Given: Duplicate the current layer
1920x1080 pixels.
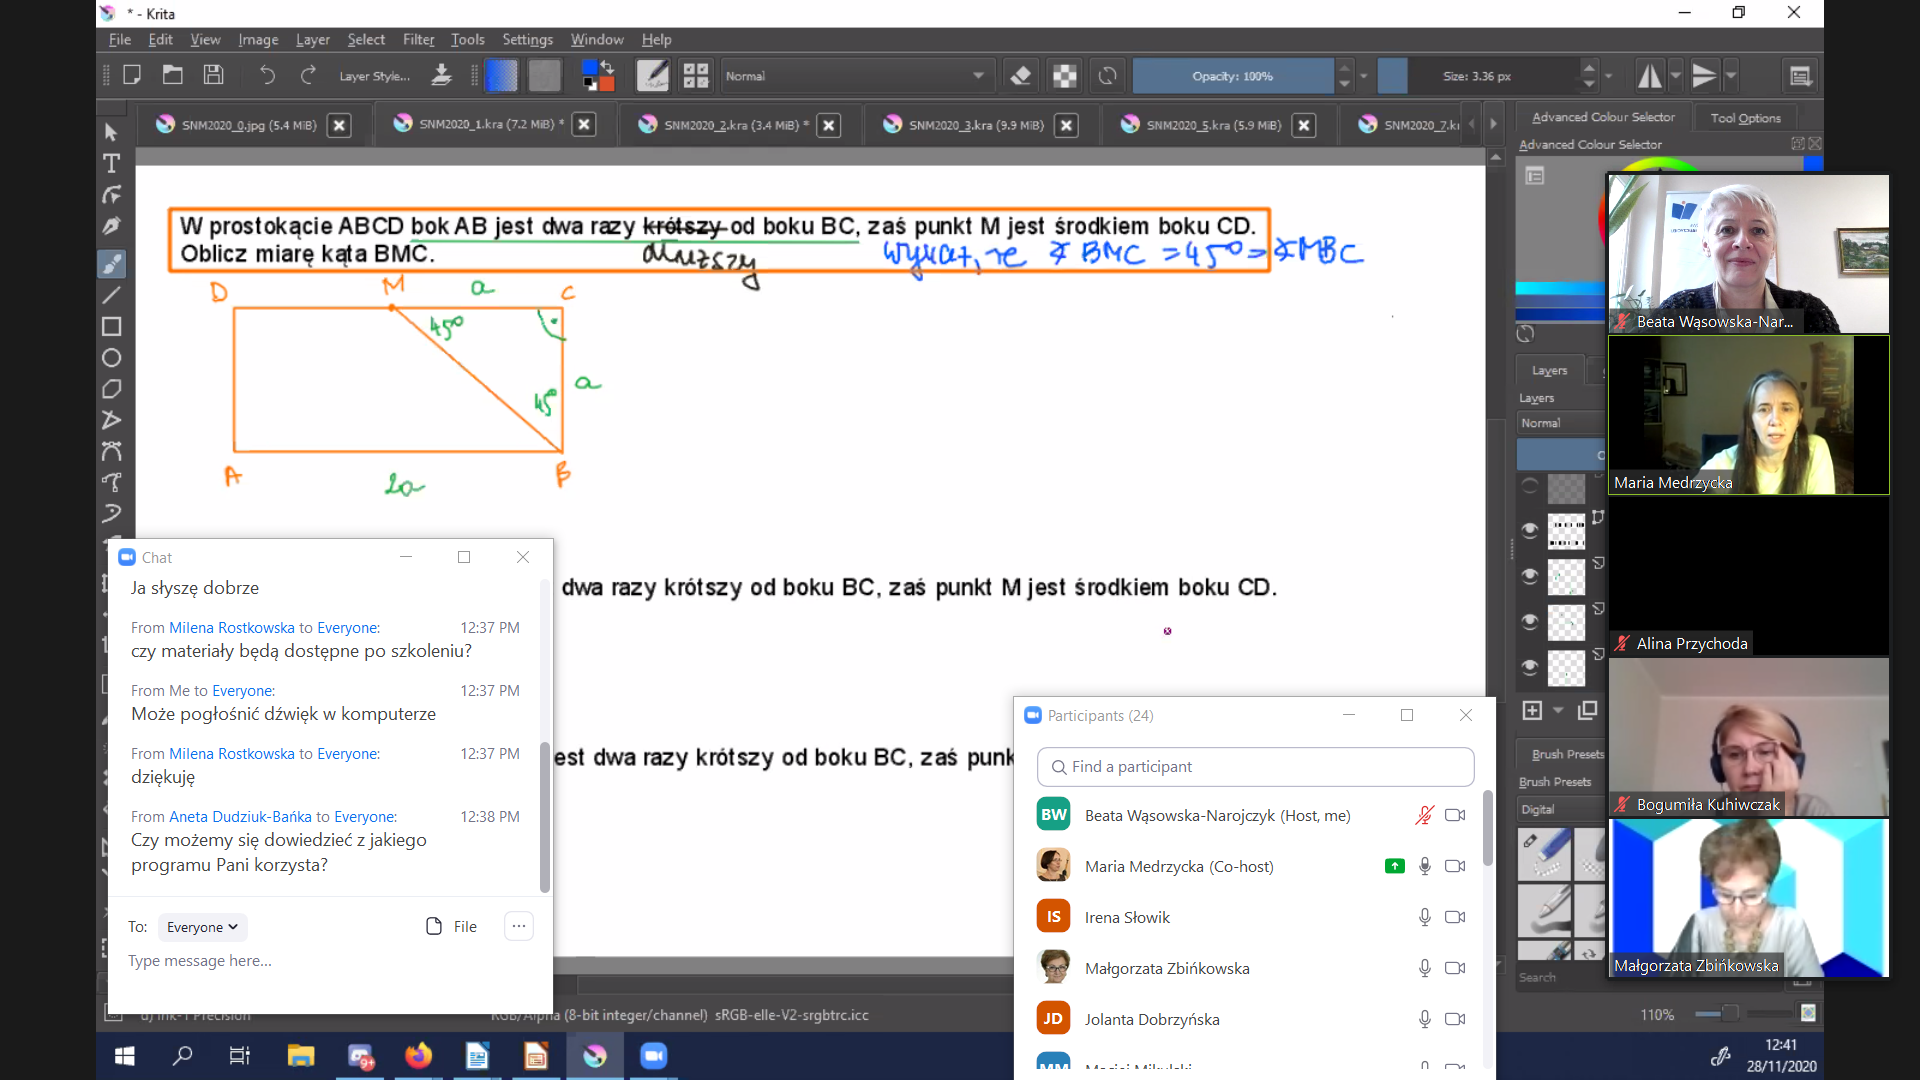Looking at the screenshot, I should [x=1588, y=710].
